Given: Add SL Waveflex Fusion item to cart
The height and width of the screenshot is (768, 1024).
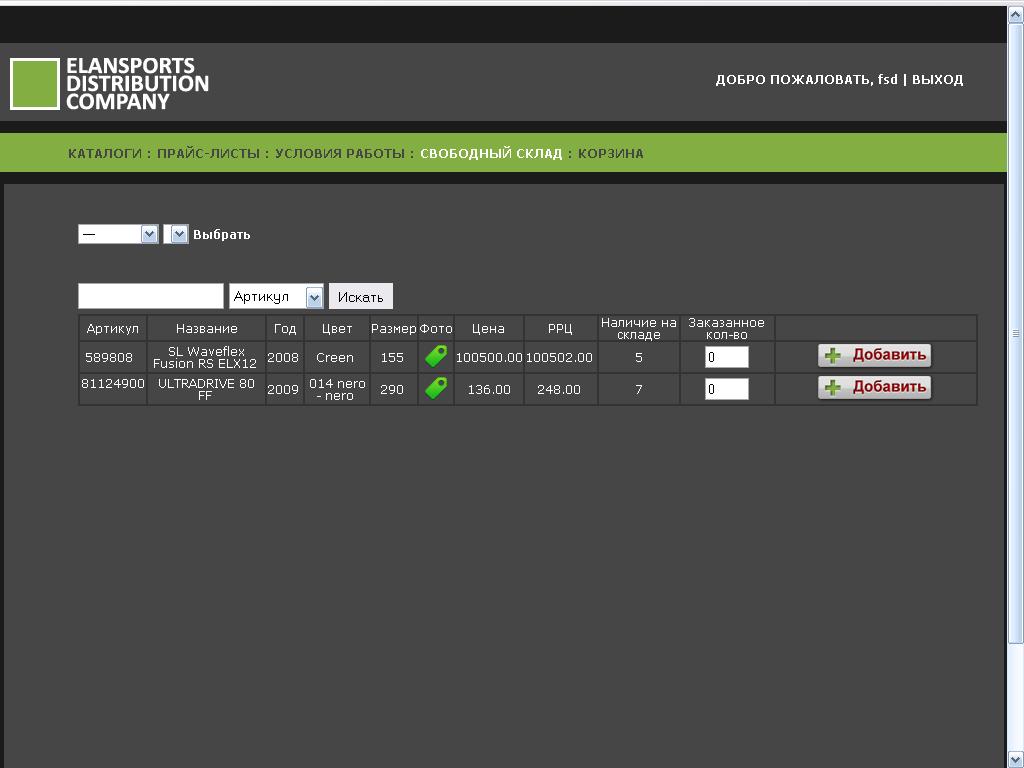Looking at the screenshot, I should point(874,355).
